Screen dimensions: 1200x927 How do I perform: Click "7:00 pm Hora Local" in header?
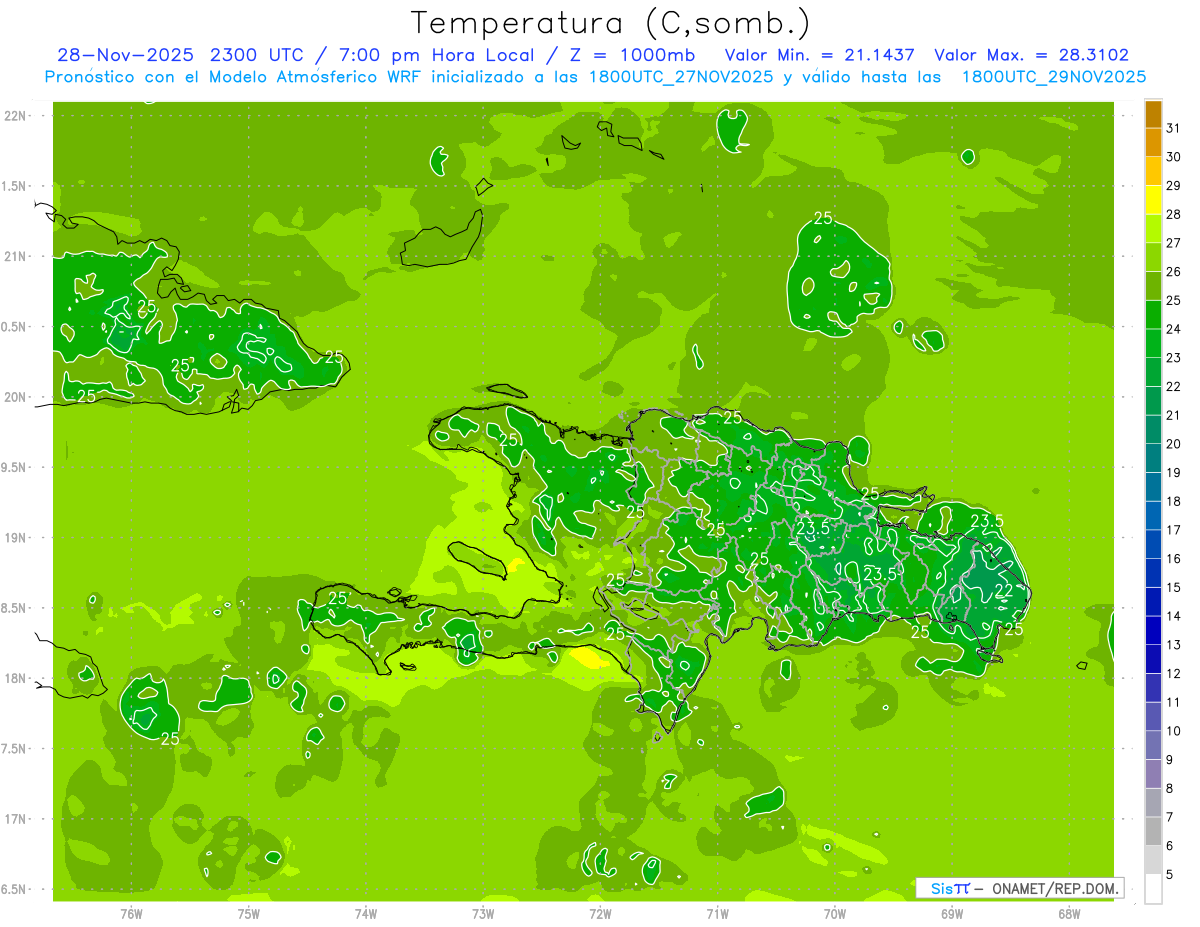click(x=438, y=55)
